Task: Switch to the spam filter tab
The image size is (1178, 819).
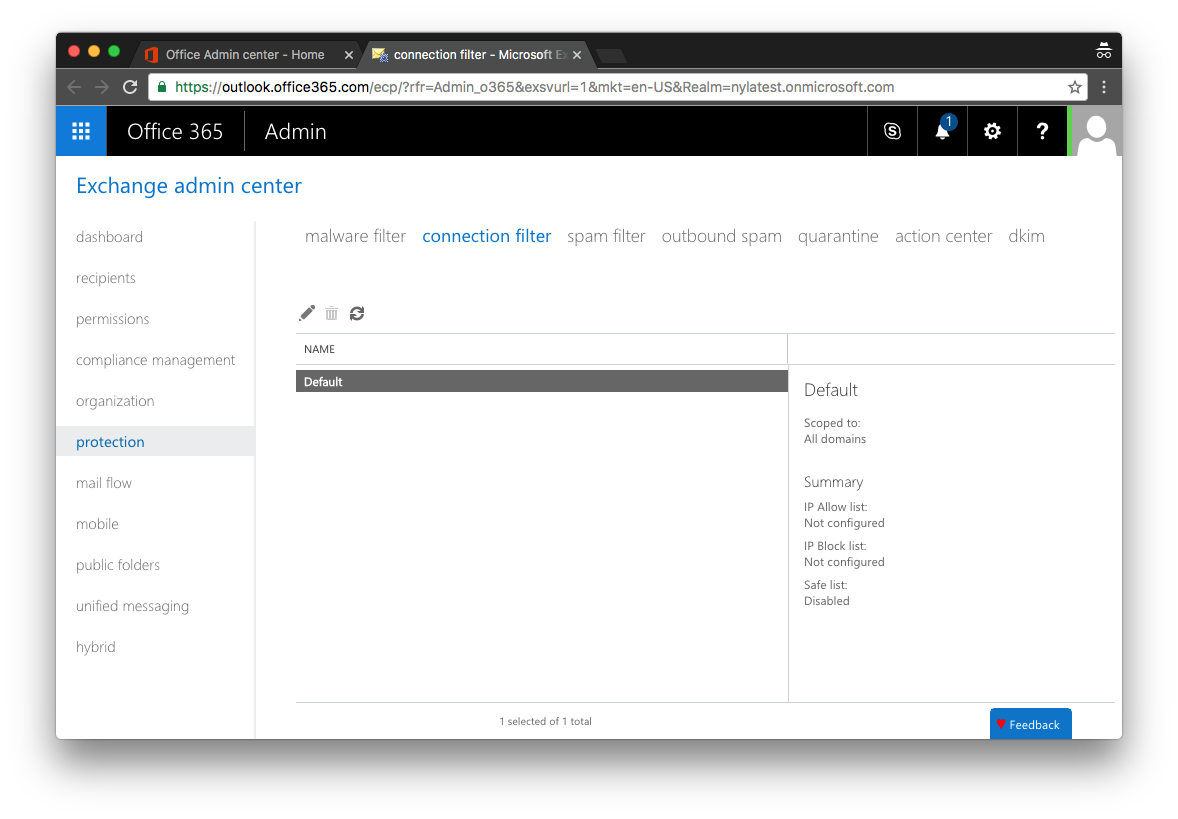Action: [x=606, y=236]
